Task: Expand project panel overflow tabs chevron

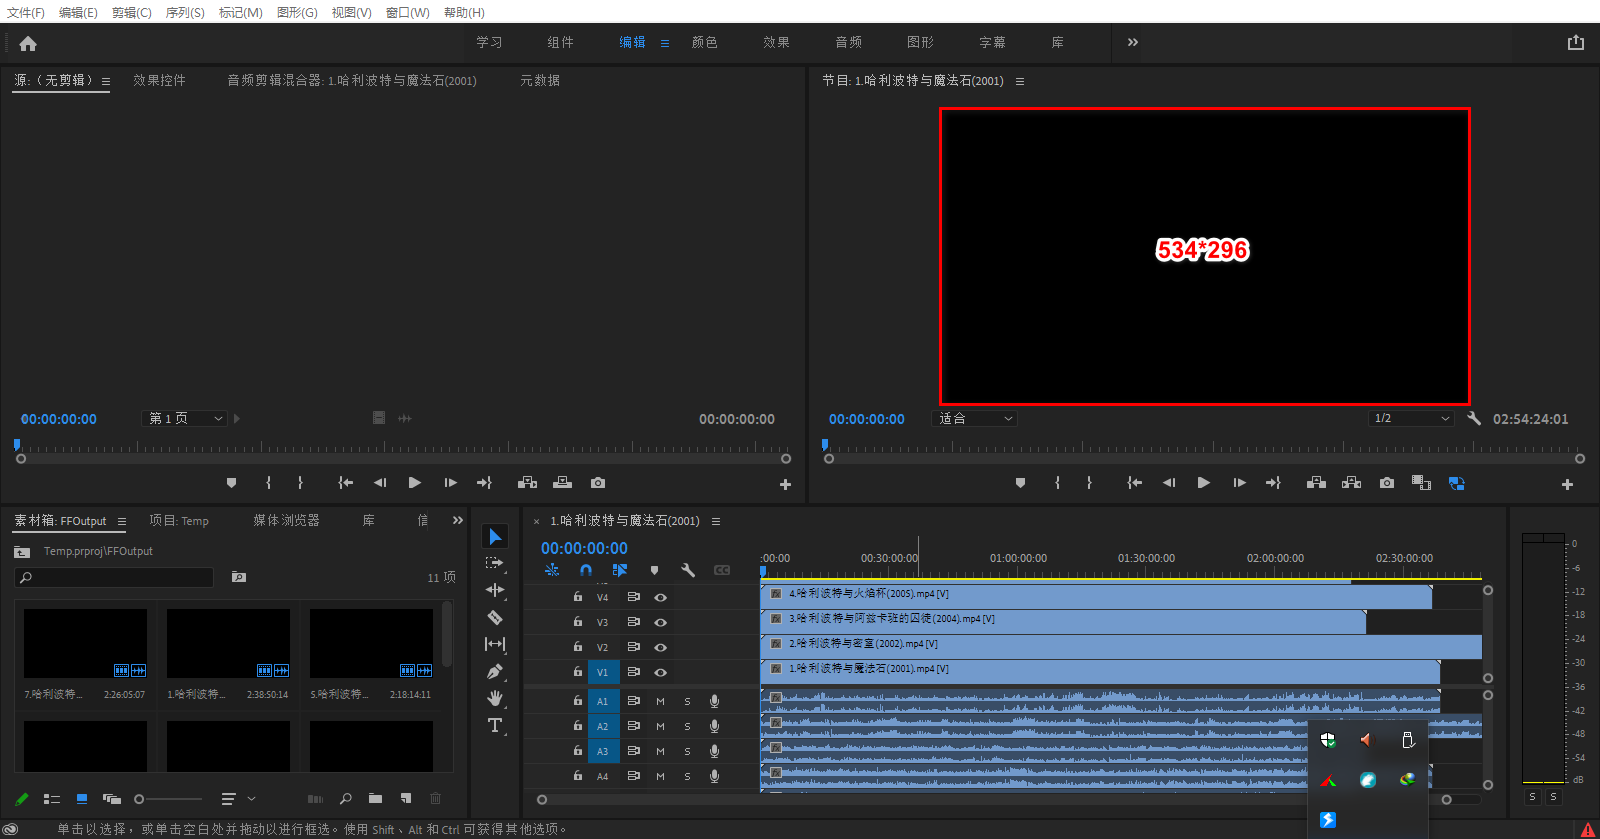Action: [458, 520]
